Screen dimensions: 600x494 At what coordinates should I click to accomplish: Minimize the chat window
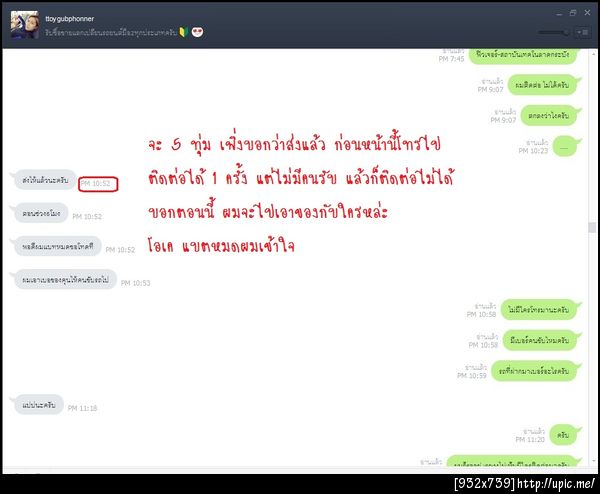pos(559,13)
